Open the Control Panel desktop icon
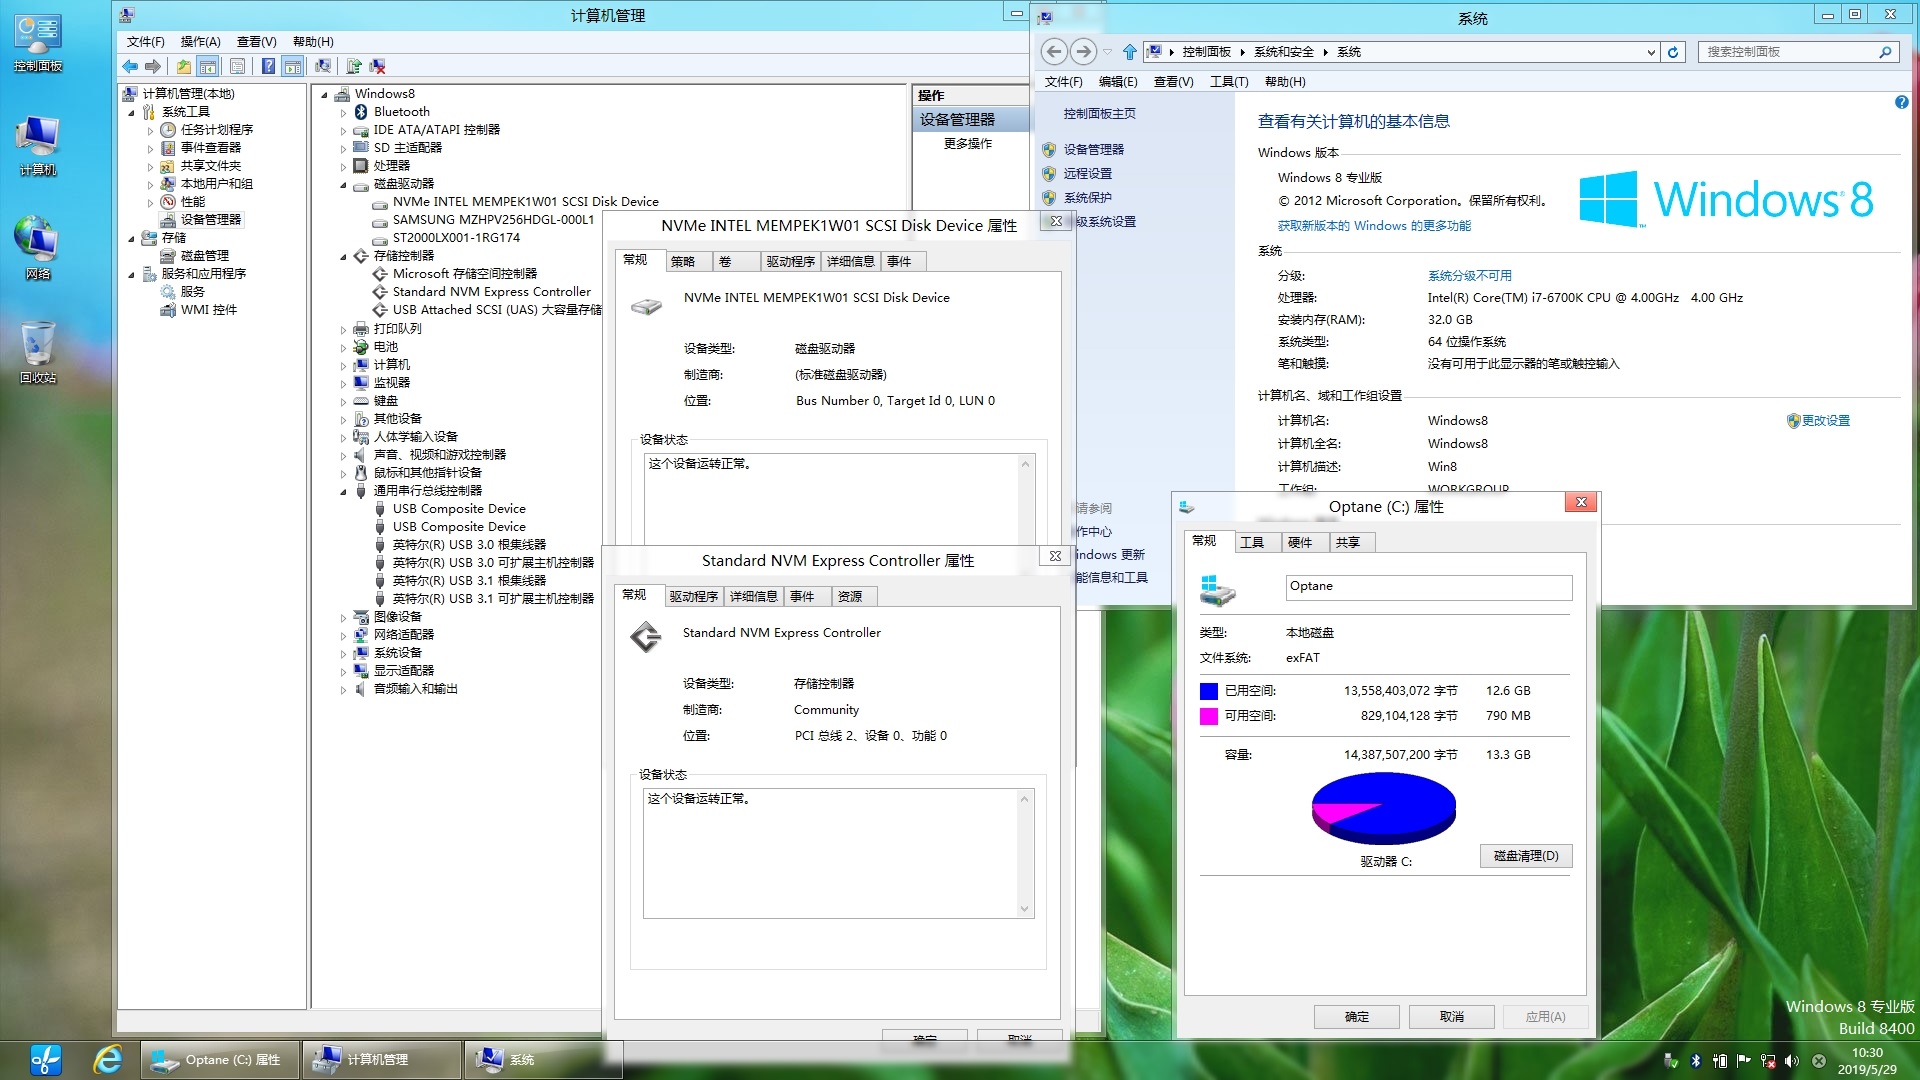Screen dimensions: 1920x1080 38,44
